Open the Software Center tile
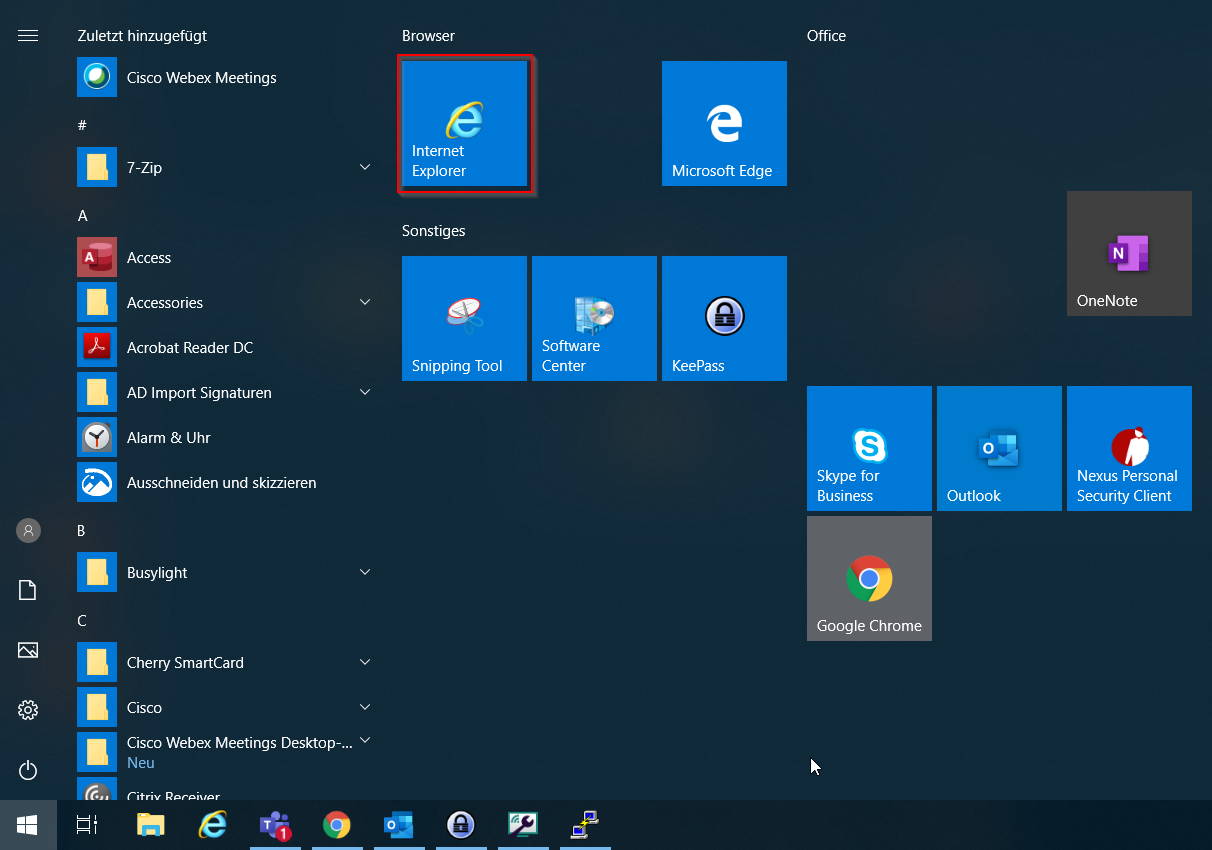 594,318
